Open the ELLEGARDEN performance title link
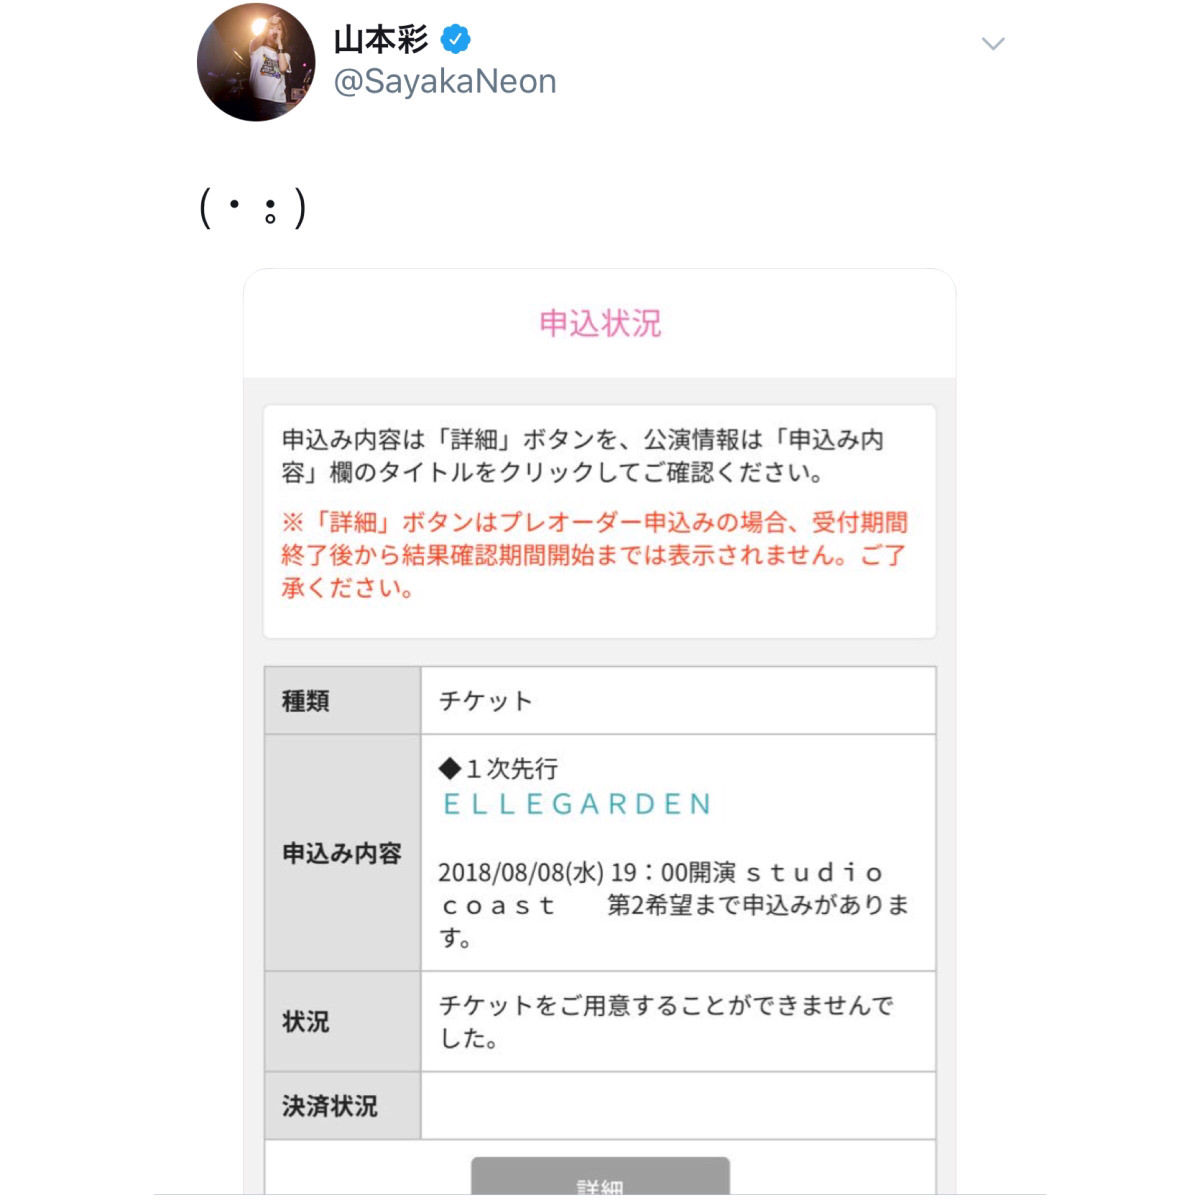Image resolution: width=1200 pixels, height=1200 pixels. 577,804
